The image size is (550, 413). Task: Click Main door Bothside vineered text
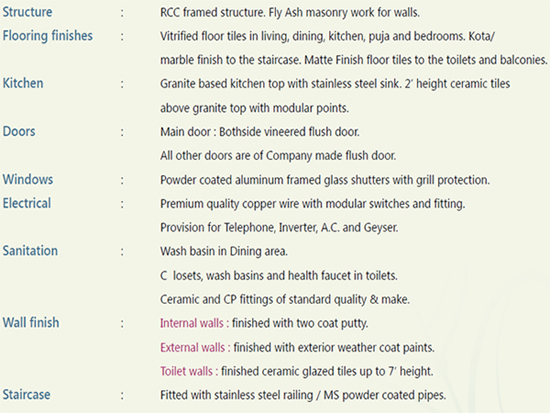(260, 132)
